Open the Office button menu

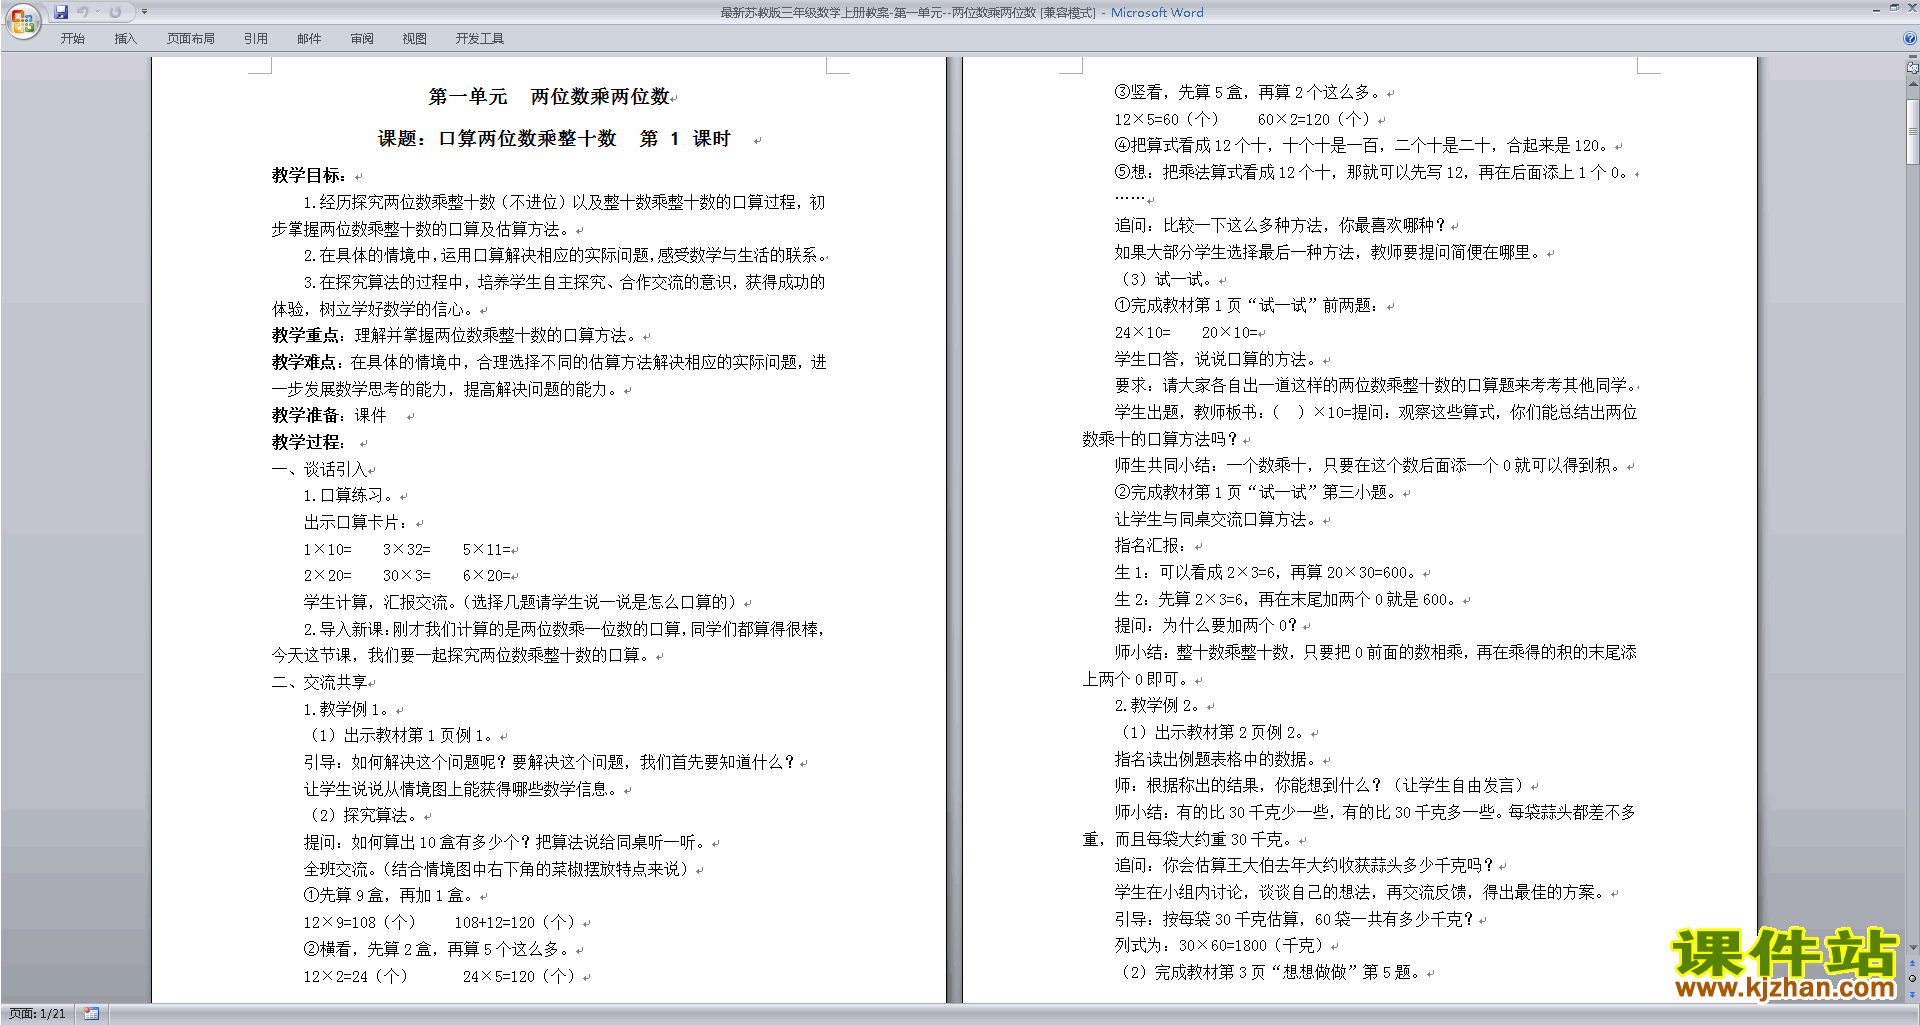22,20
